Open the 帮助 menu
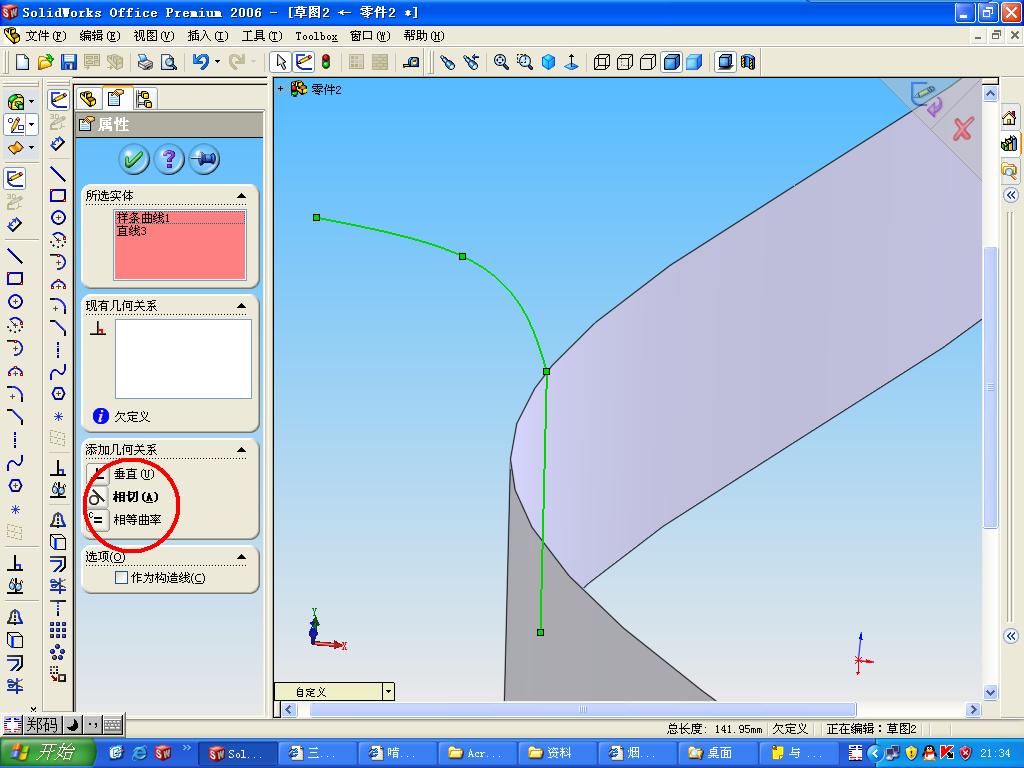The image size is (1024, 768). (424, 36)
